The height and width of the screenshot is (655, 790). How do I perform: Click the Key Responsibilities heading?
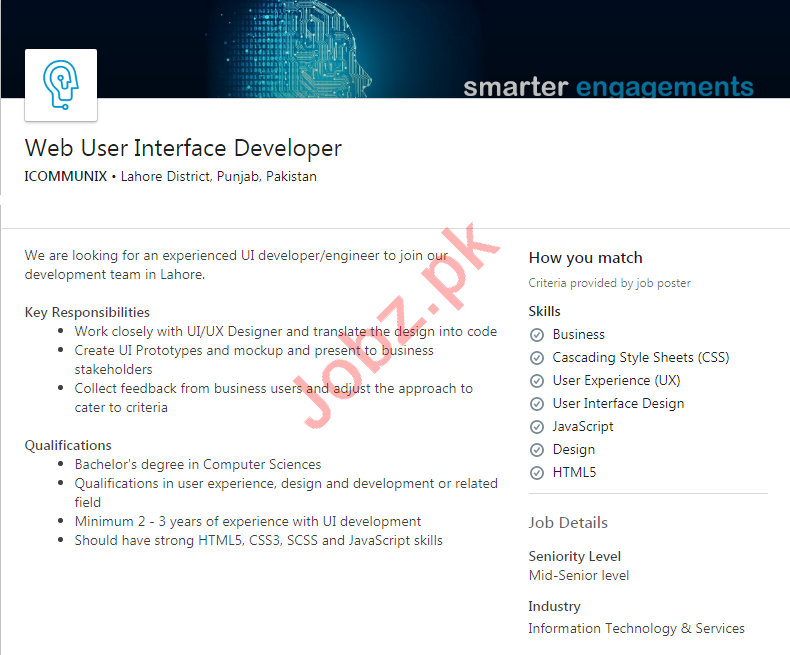tap(87, 312)
